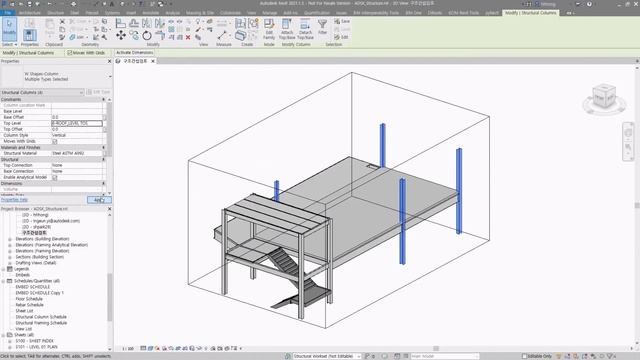Select Structural Column Schedule in browser
The width and height of the screenshot is (640, 360).
41,317
